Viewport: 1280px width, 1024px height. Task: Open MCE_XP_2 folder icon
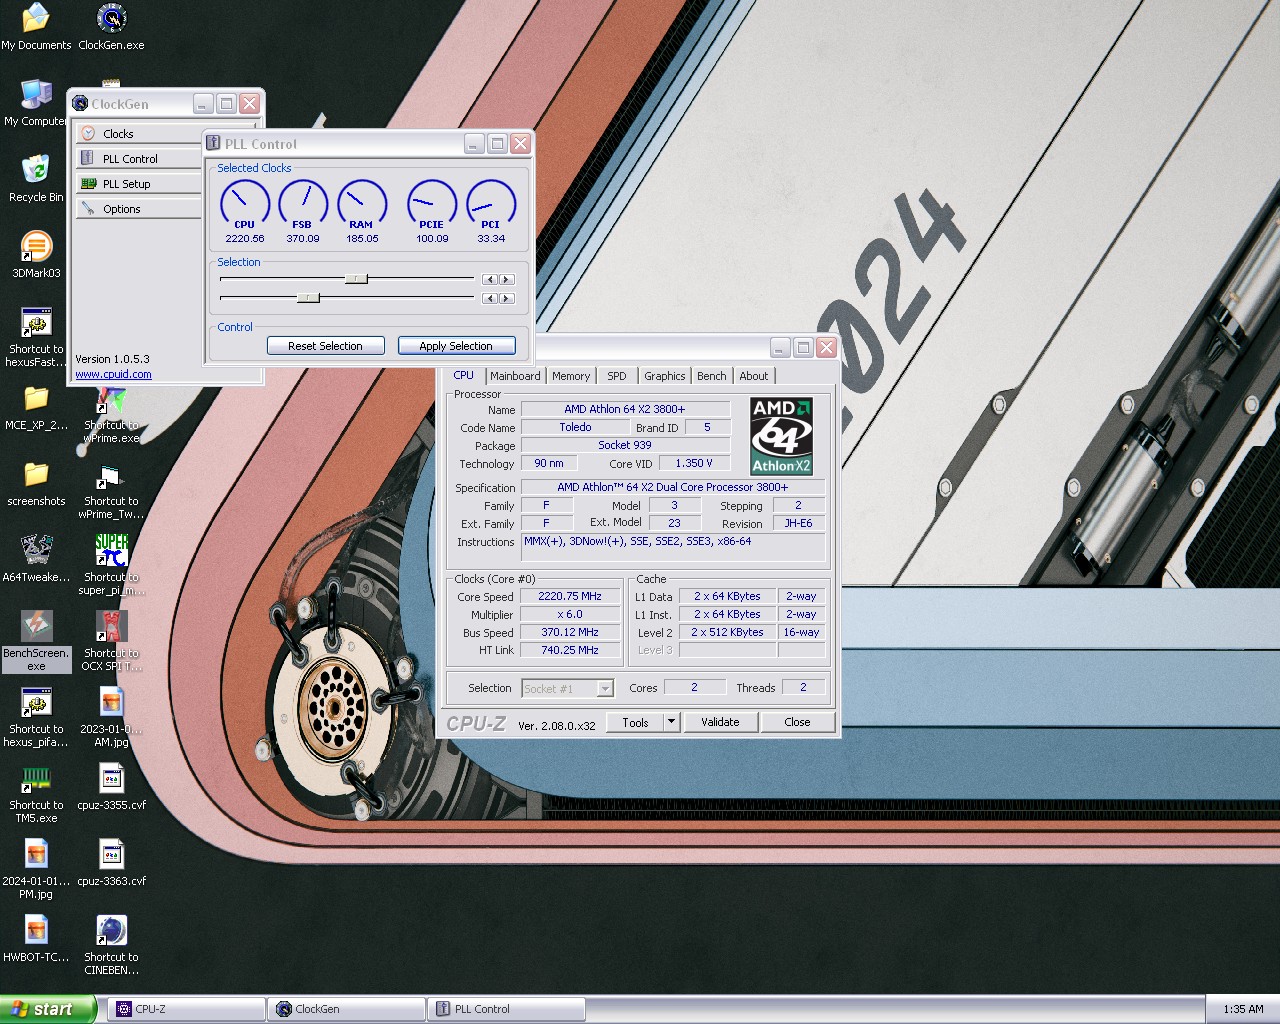pos(36,407)
